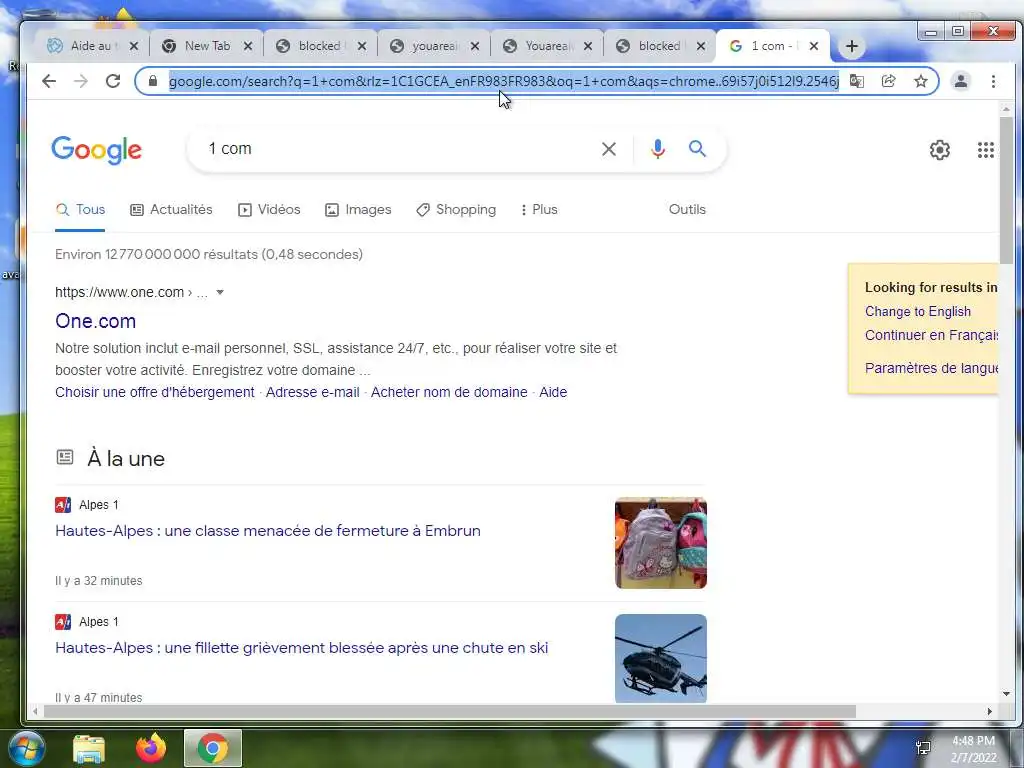Open the 'Adresse e-mail' sitelink
The width and height of the screenshot is (1024, 768).
click(x=313, y=392)
